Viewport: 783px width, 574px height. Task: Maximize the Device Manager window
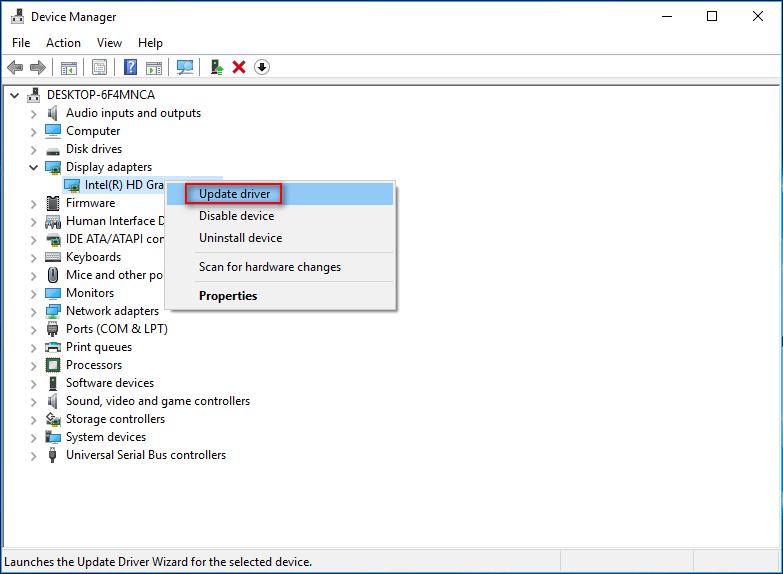tap(712, 16)
